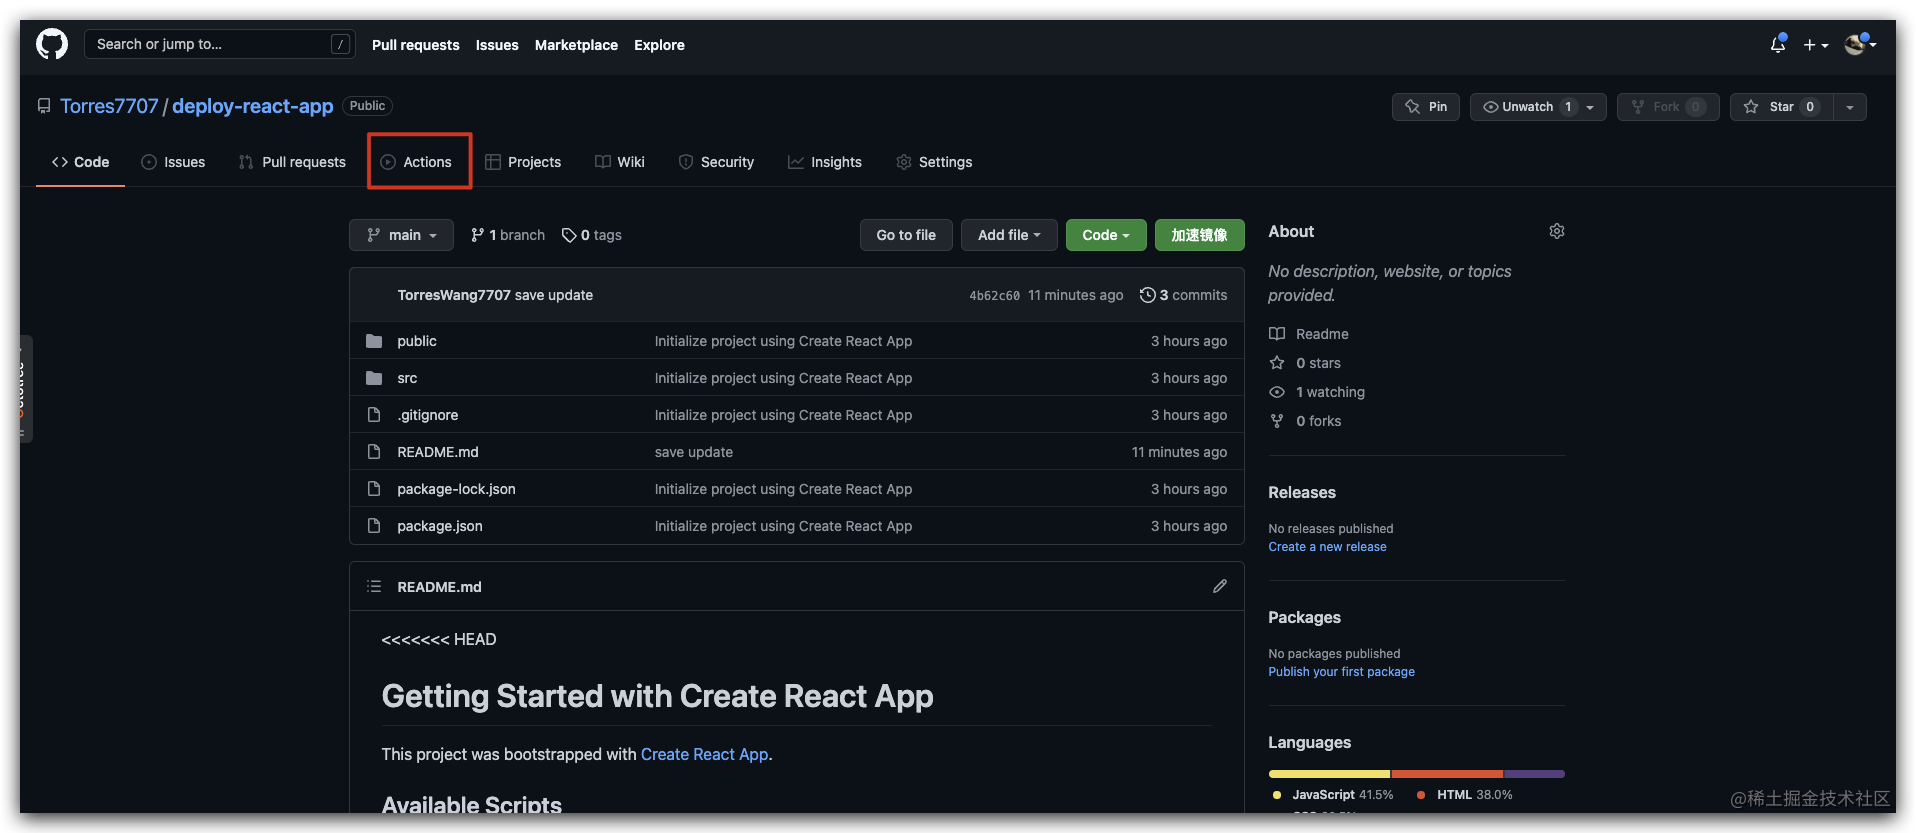Image resolution: width=1916 pixels, height=833 pixels.
Task: Switch to the Actions tab
Action: (416, 162)
